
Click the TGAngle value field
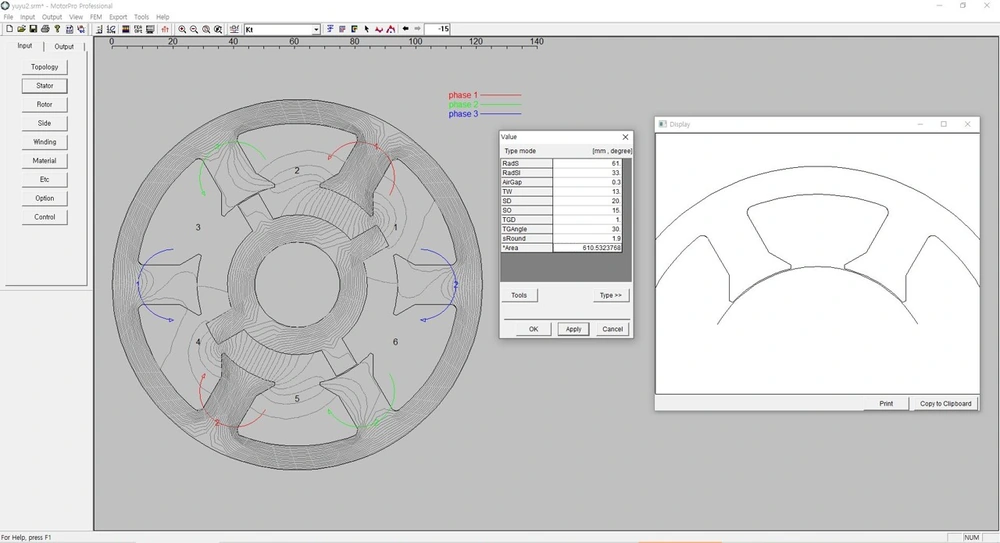point(587,229)
